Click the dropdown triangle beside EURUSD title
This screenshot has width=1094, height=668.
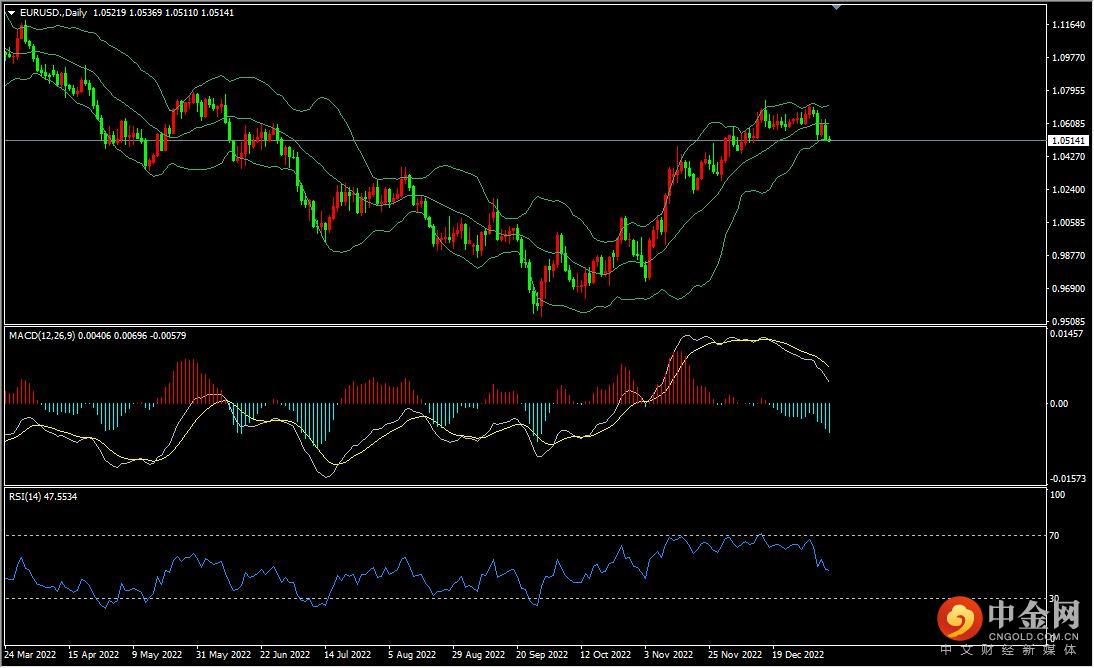[11, 12]
